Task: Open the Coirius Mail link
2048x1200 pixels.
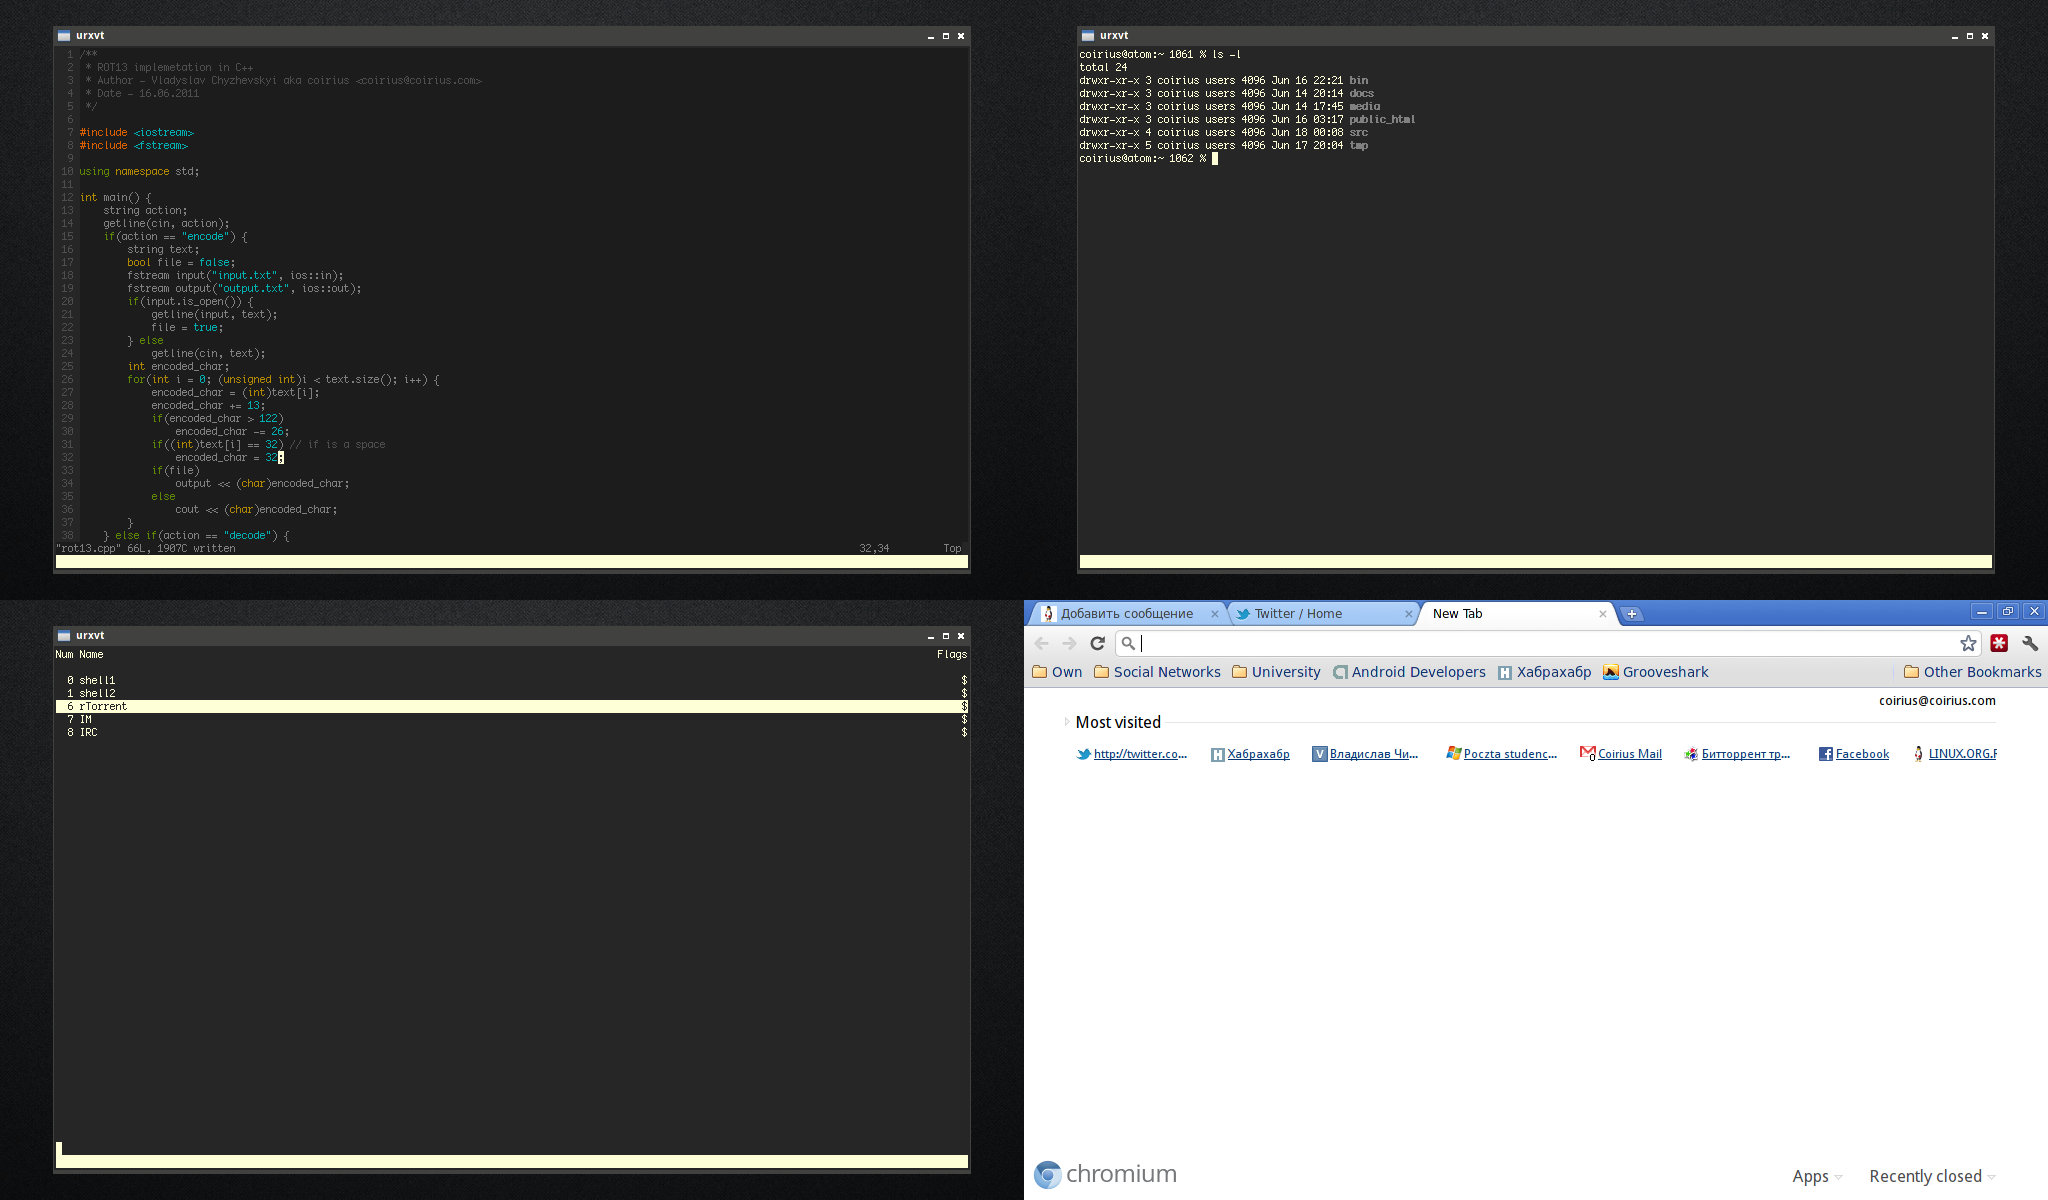Action: coord(1629,754)
